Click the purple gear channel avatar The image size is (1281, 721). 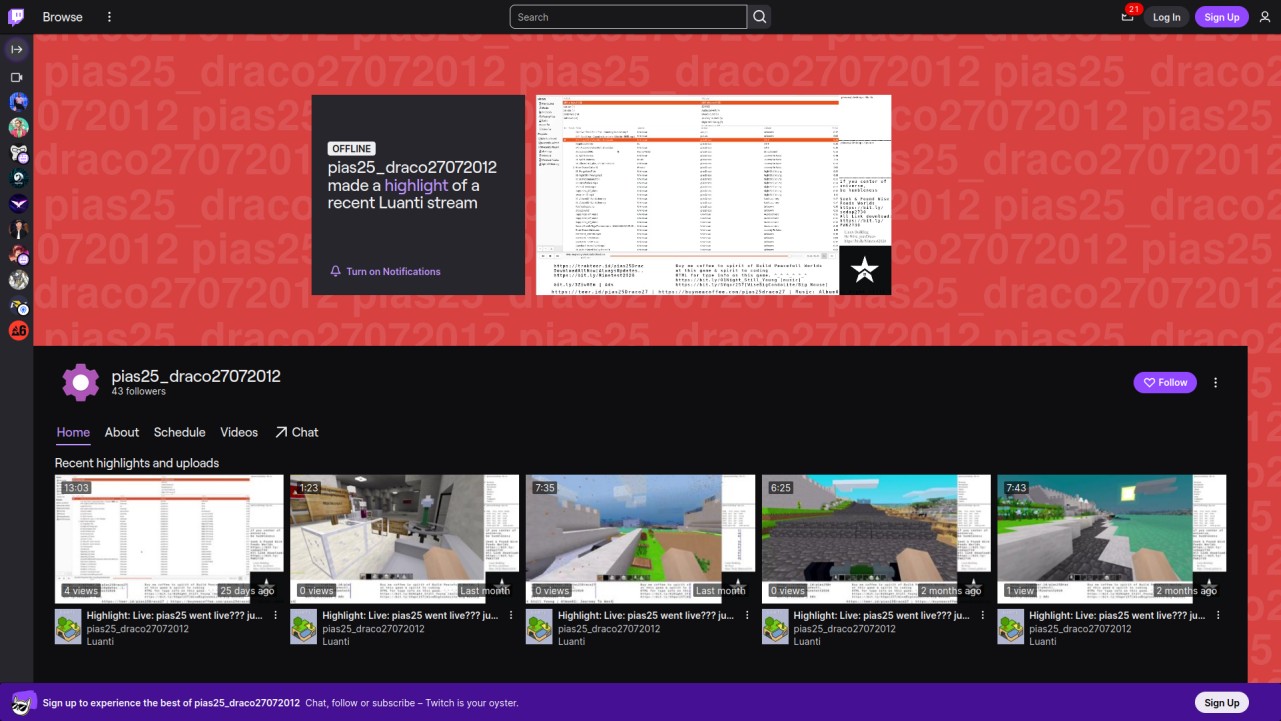coord(81,382)
